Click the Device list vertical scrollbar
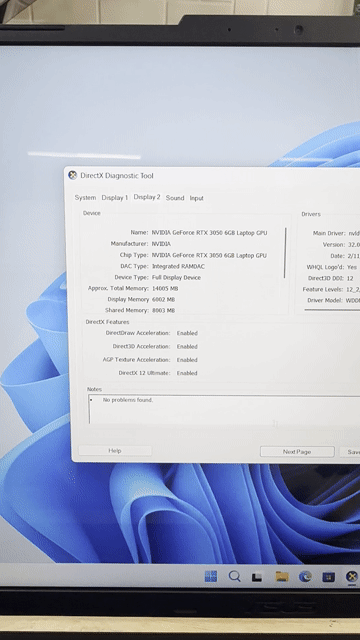This screenshot has width=360, height=640. pos(285,253)
